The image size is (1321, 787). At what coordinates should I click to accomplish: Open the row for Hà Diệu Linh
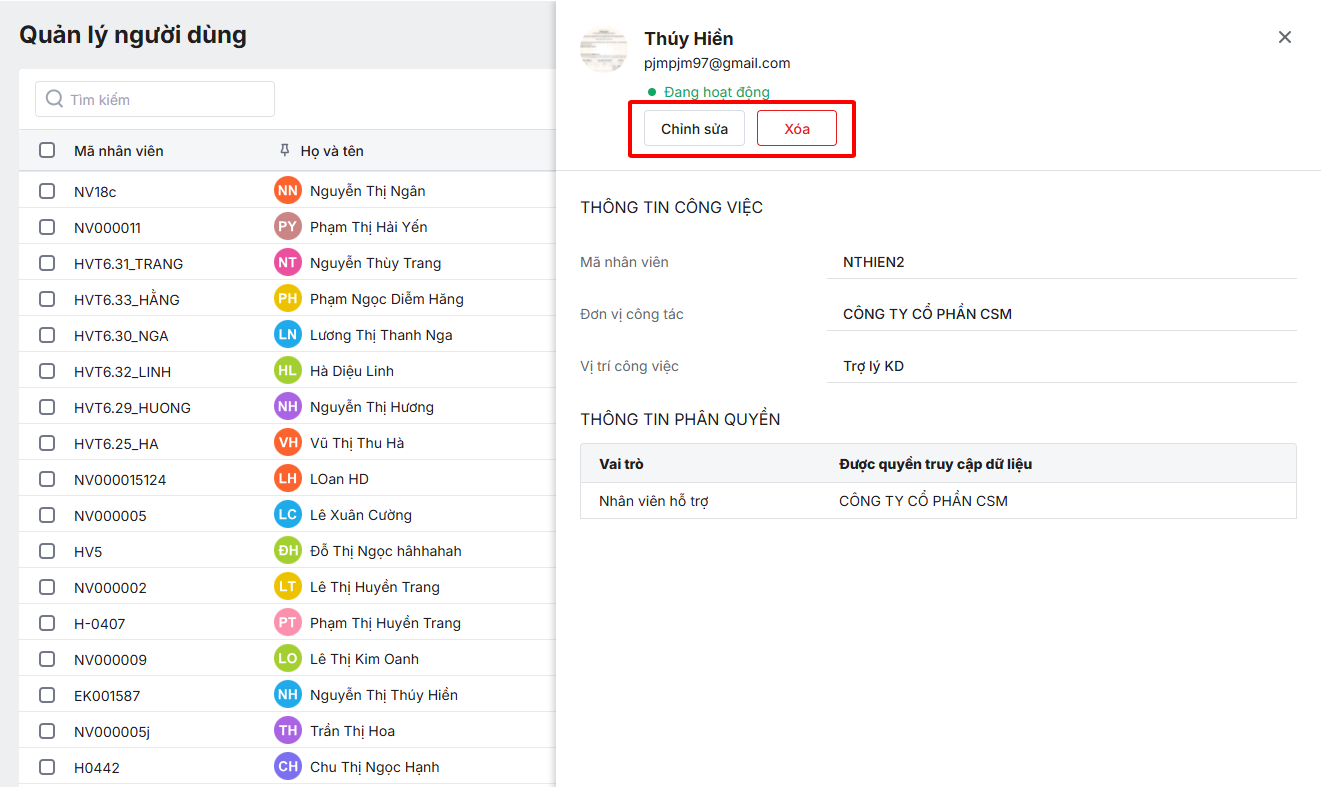pos(287,371)
